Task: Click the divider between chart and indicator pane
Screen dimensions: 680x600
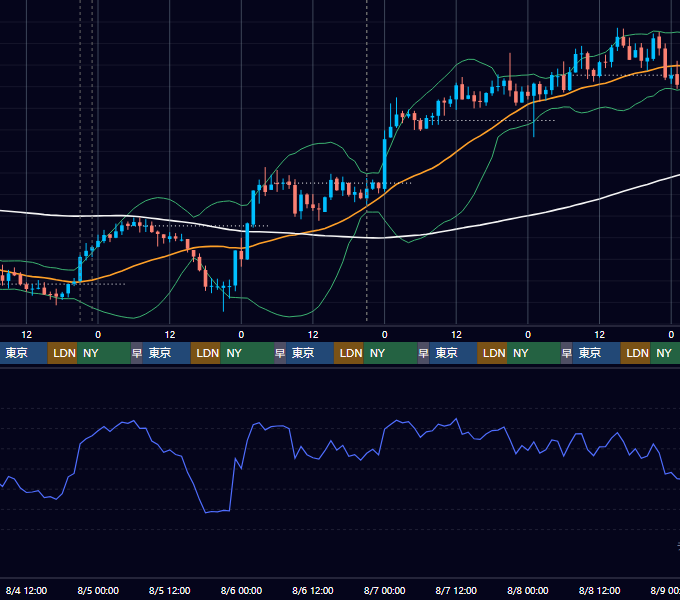Action: [x=340, y=367]
